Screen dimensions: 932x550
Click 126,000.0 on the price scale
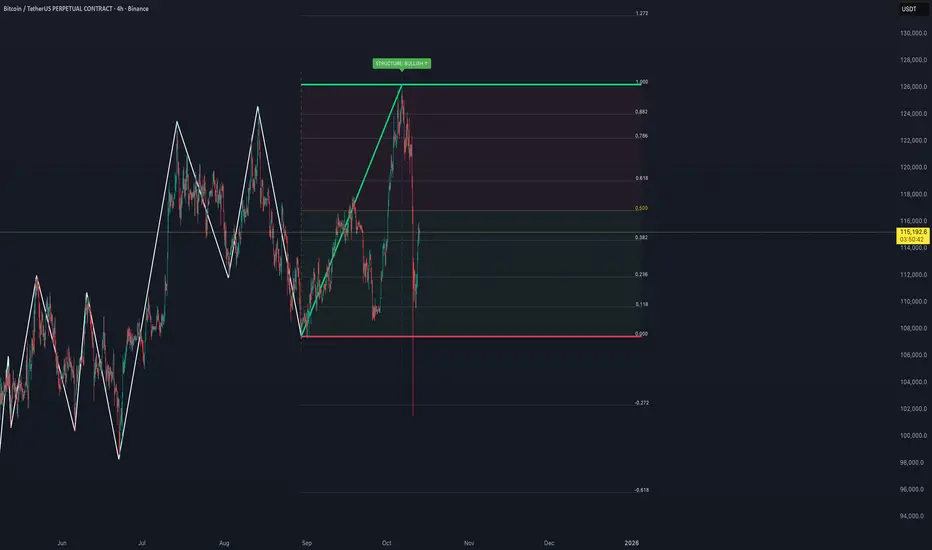(914, 87)
